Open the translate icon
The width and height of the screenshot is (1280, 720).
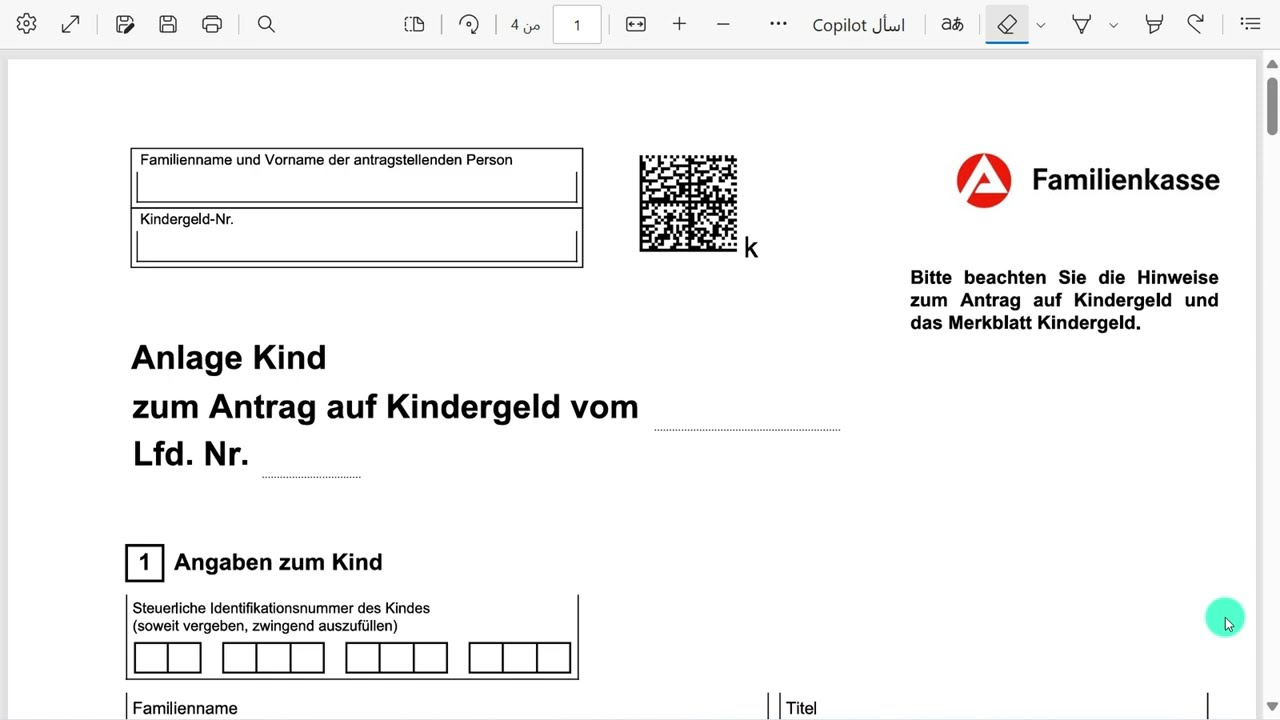tap(952, 24)
